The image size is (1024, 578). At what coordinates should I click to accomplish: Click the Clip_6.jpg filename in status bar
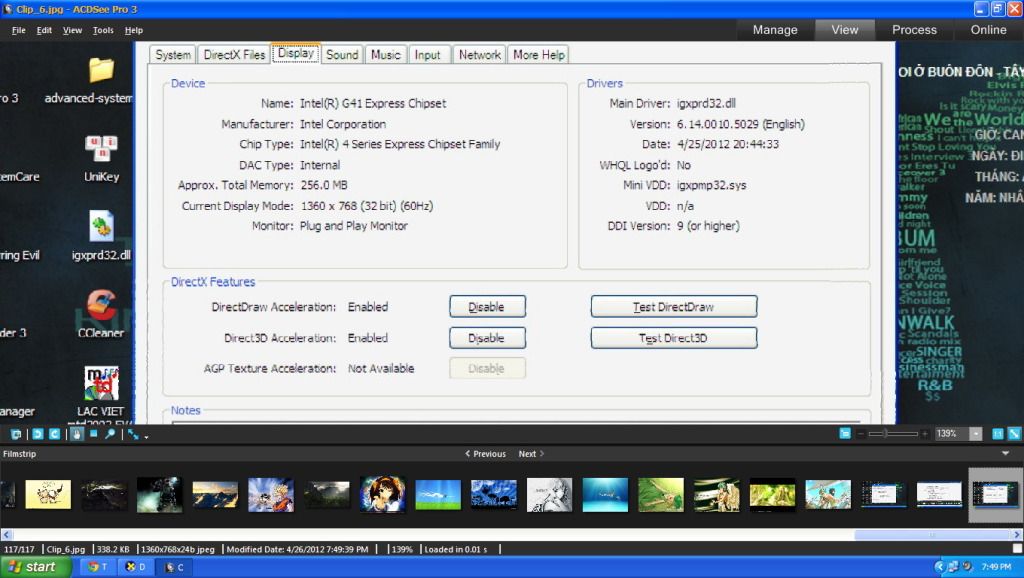[66, 549]
